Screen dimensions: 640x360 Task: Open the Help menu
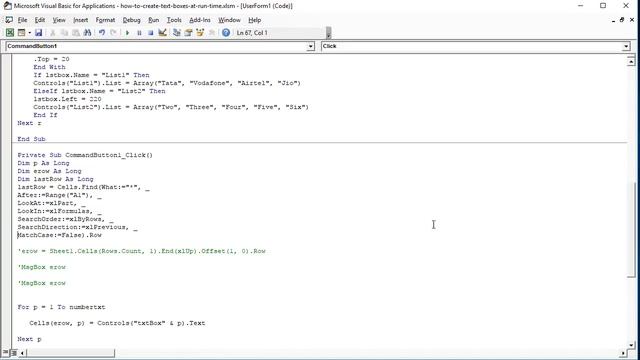click(x=255, y=20)
